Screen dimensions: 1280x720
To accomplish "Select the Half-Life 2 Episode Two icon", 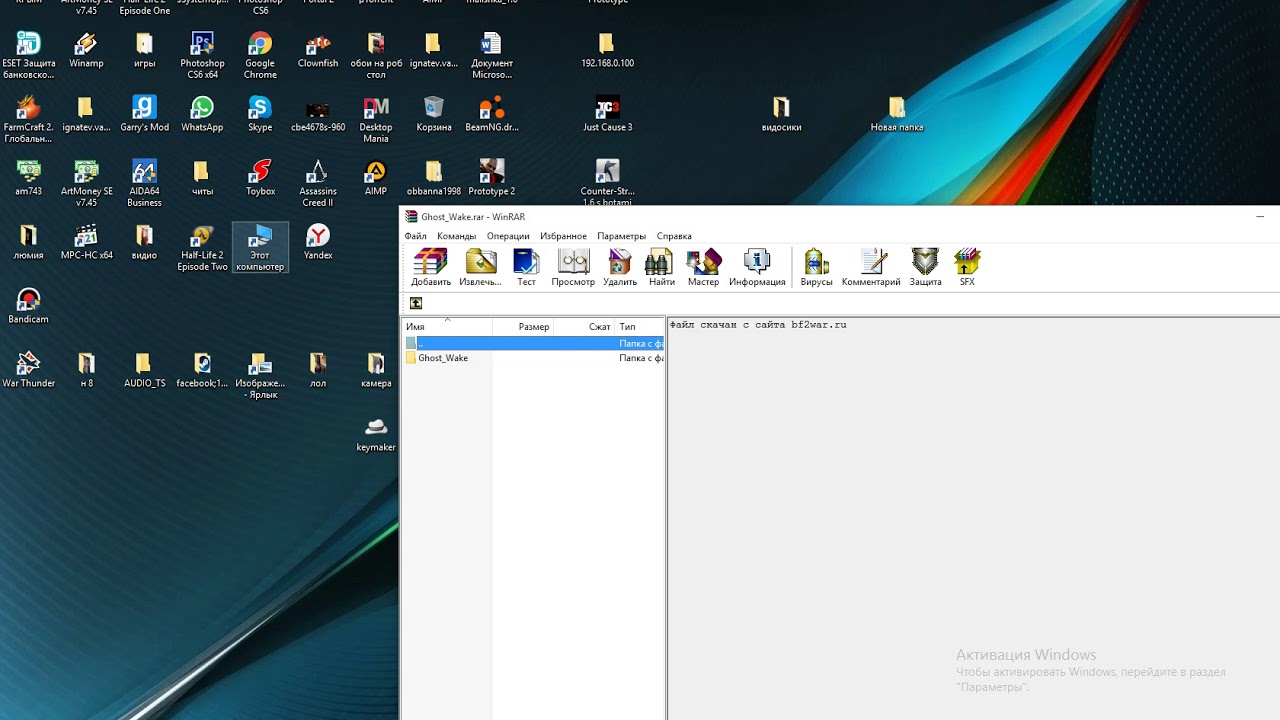I will [202, 247].
